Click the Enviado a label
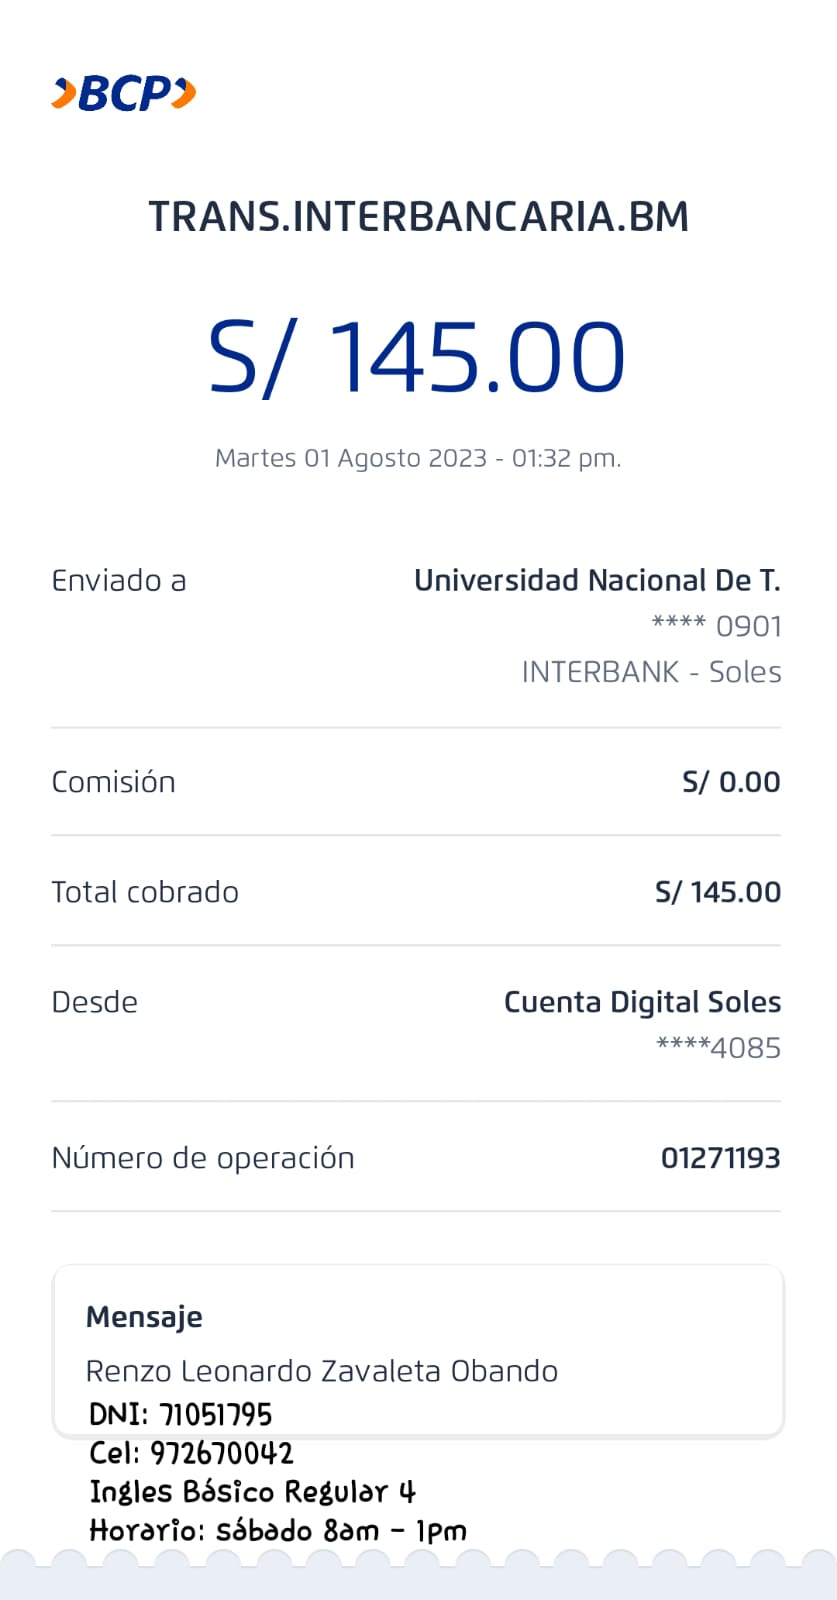 coord(119,581)
